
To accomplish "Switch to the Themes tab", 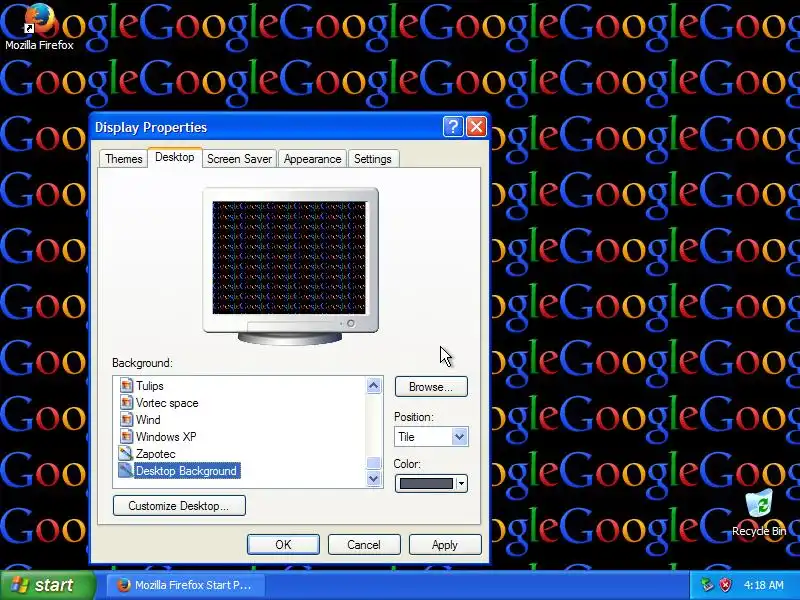I will pos(123,159).
